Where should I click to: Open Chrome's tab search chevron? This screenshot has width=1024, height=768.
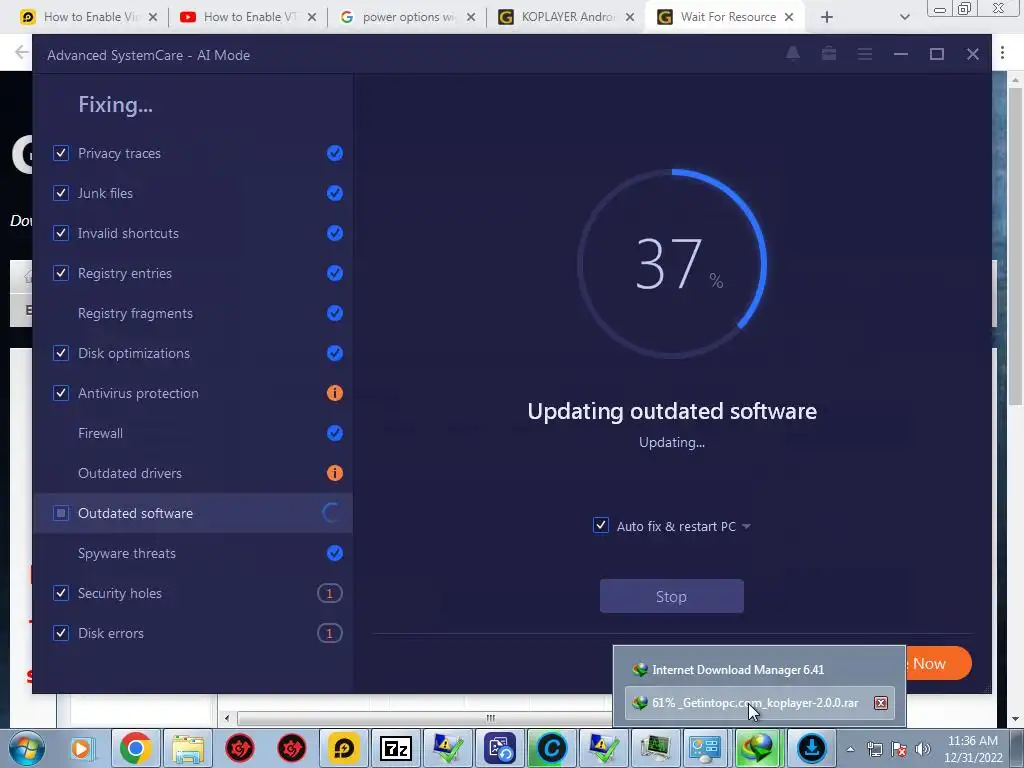[904, 17]
